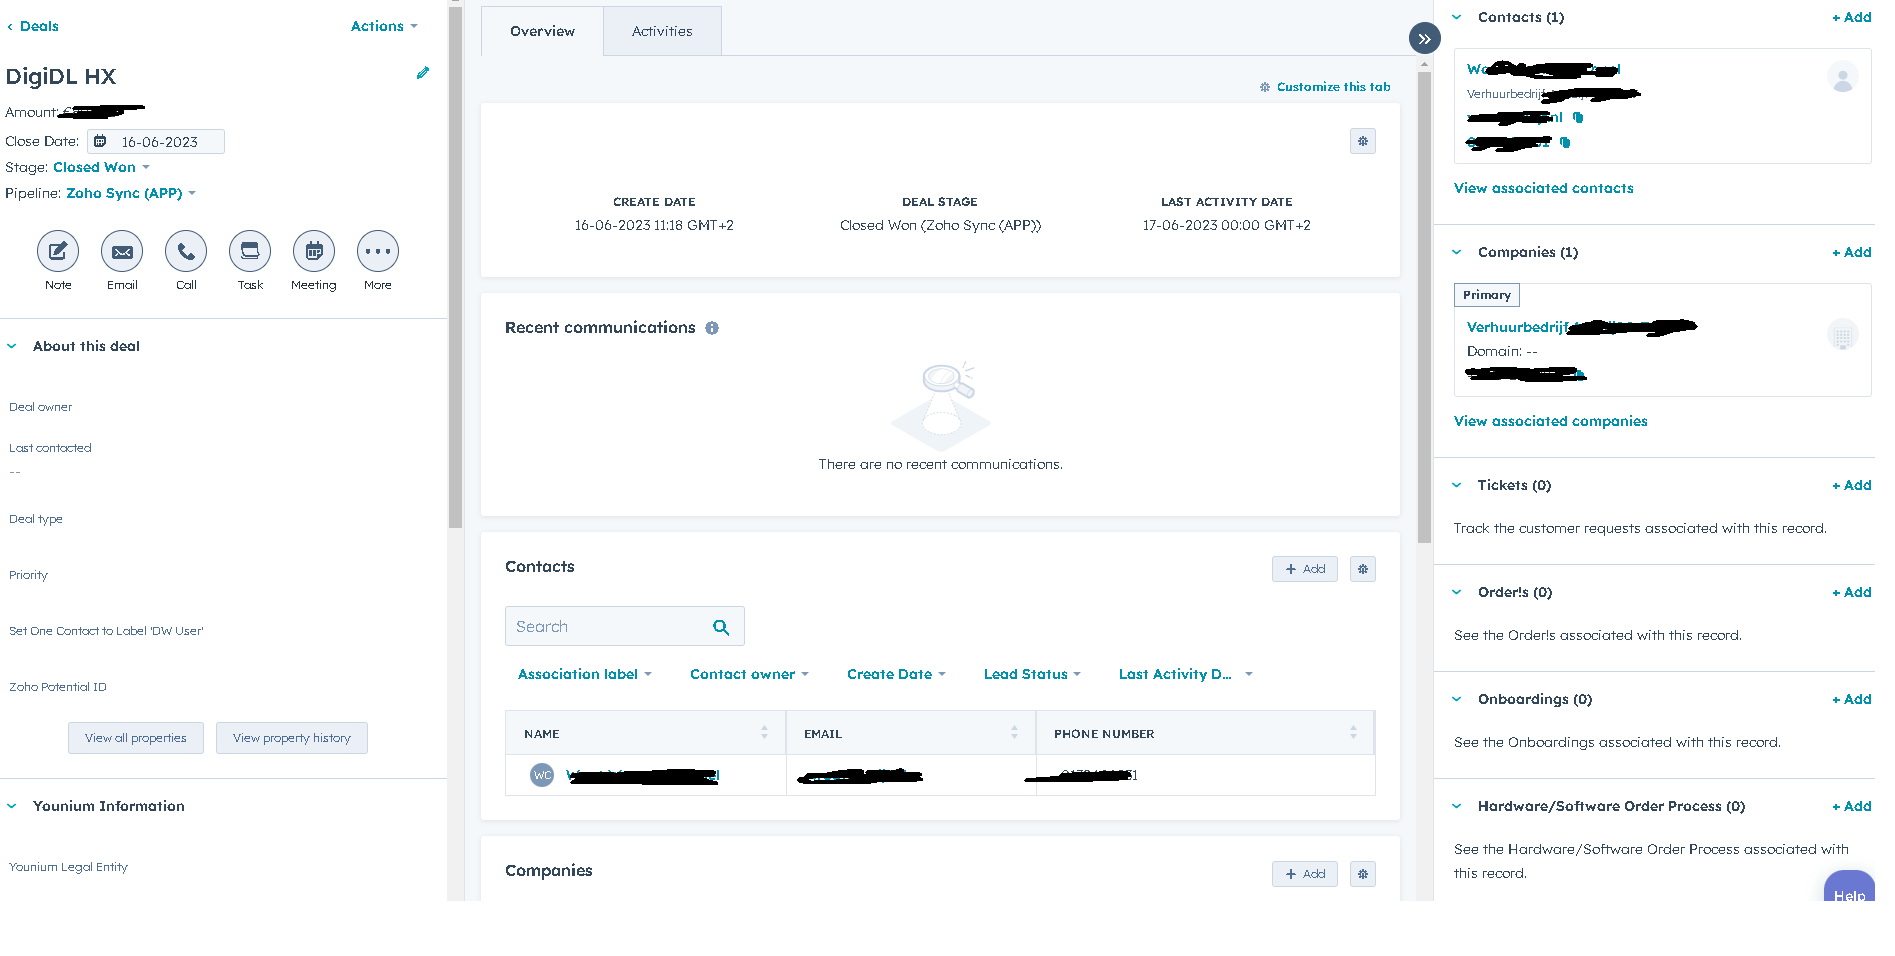Open the Email composer icon
The image size is (1895, 956).
pos(121,252)
